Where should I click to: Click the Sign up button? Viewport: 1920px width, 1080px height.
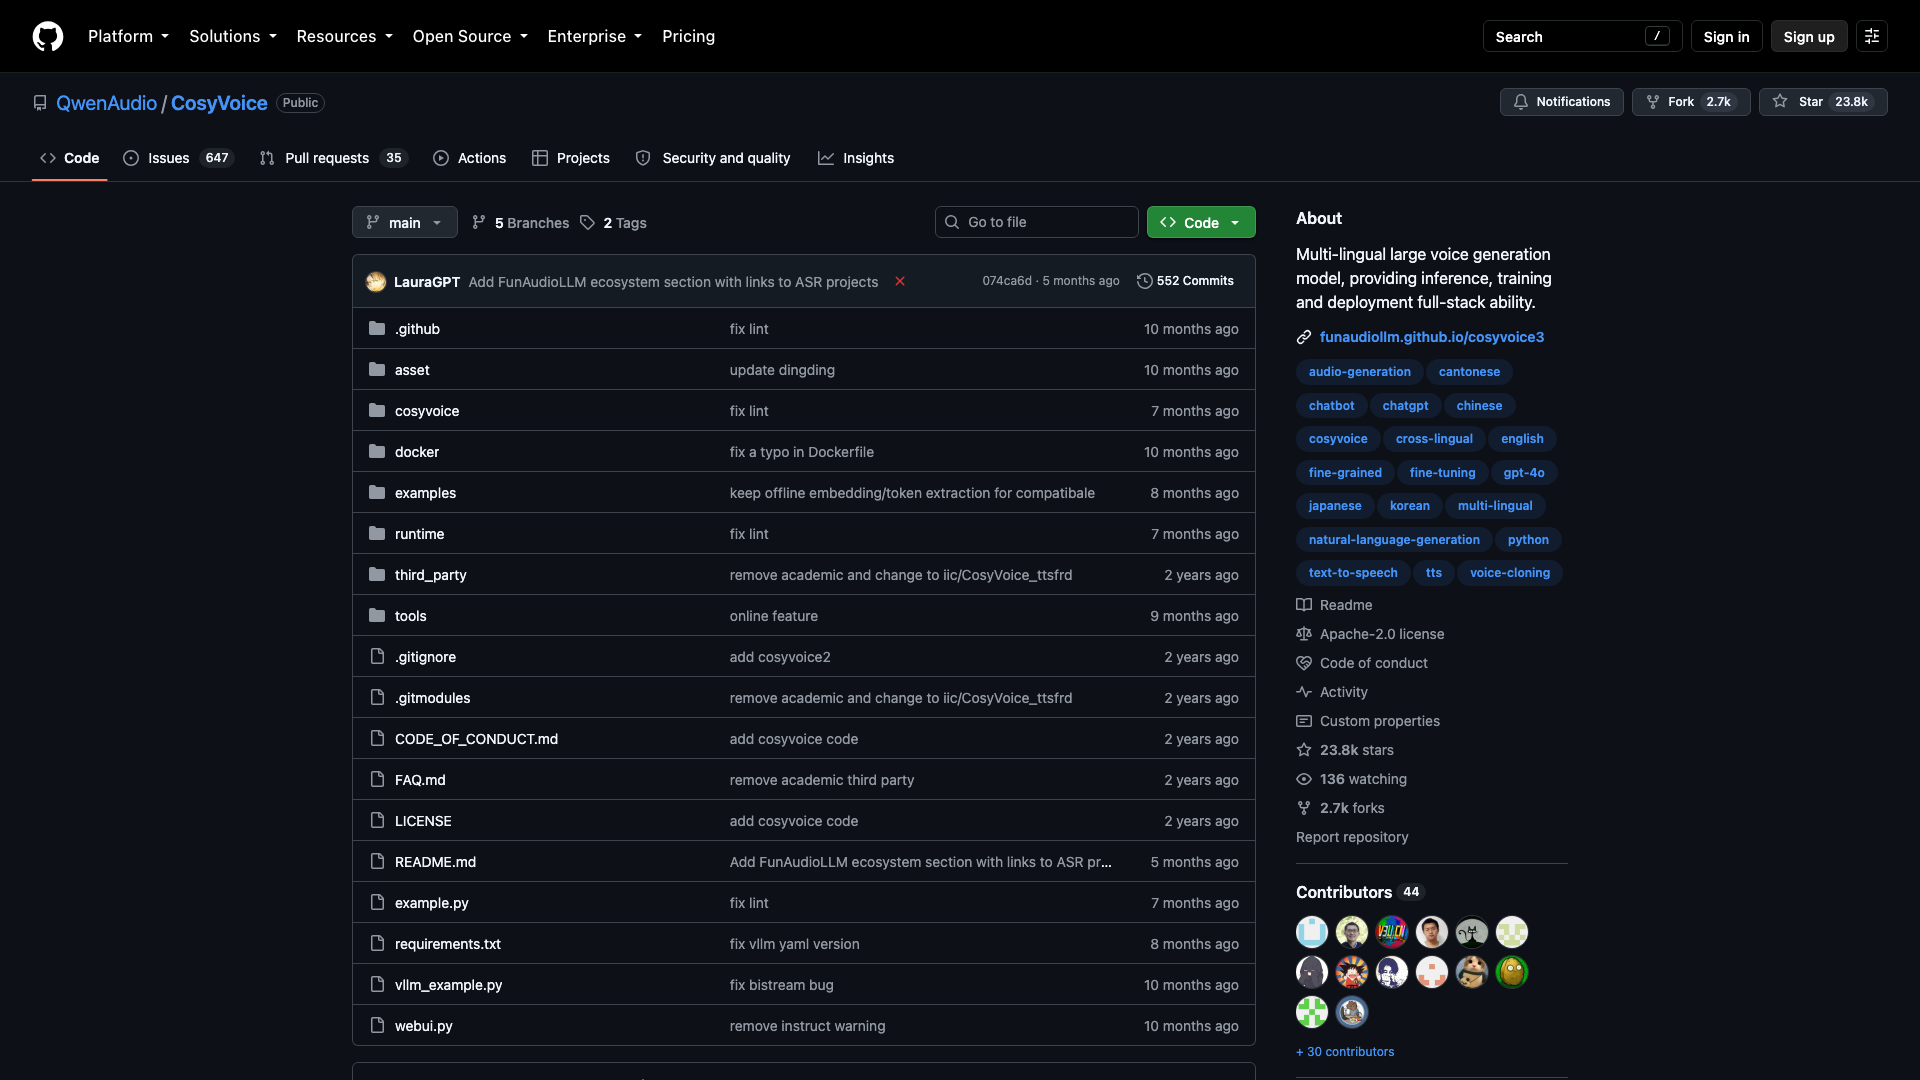1809,36
